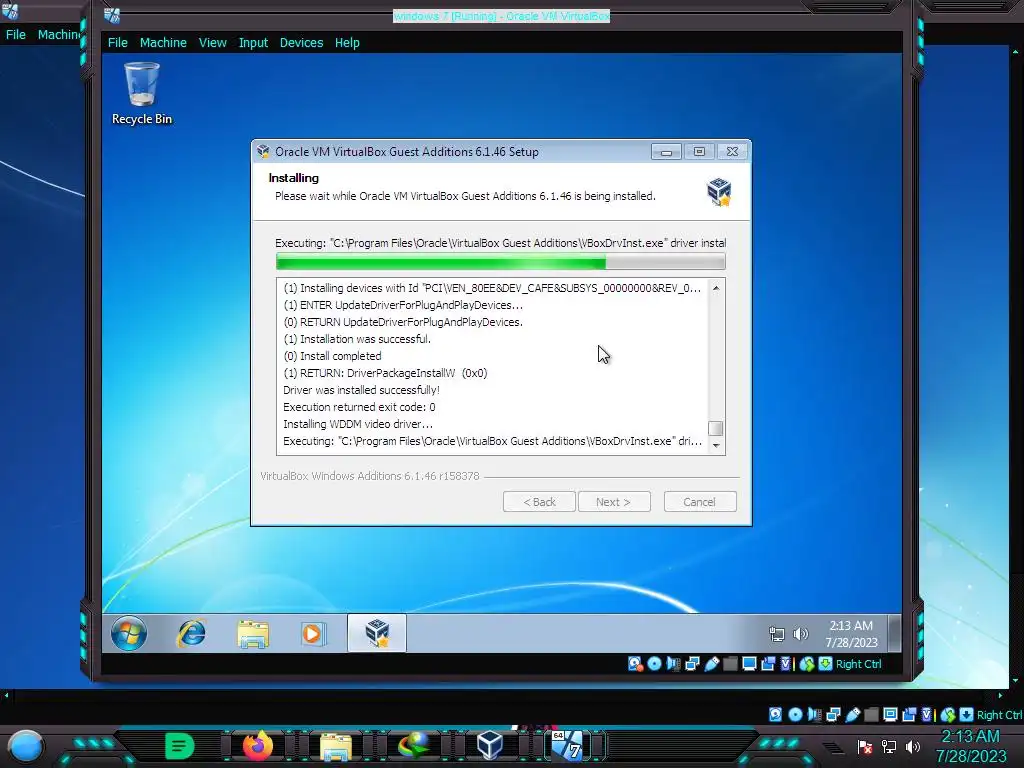
Task: Select log line "Driver was installed successfully!"
Action: [x=361, y=390]
